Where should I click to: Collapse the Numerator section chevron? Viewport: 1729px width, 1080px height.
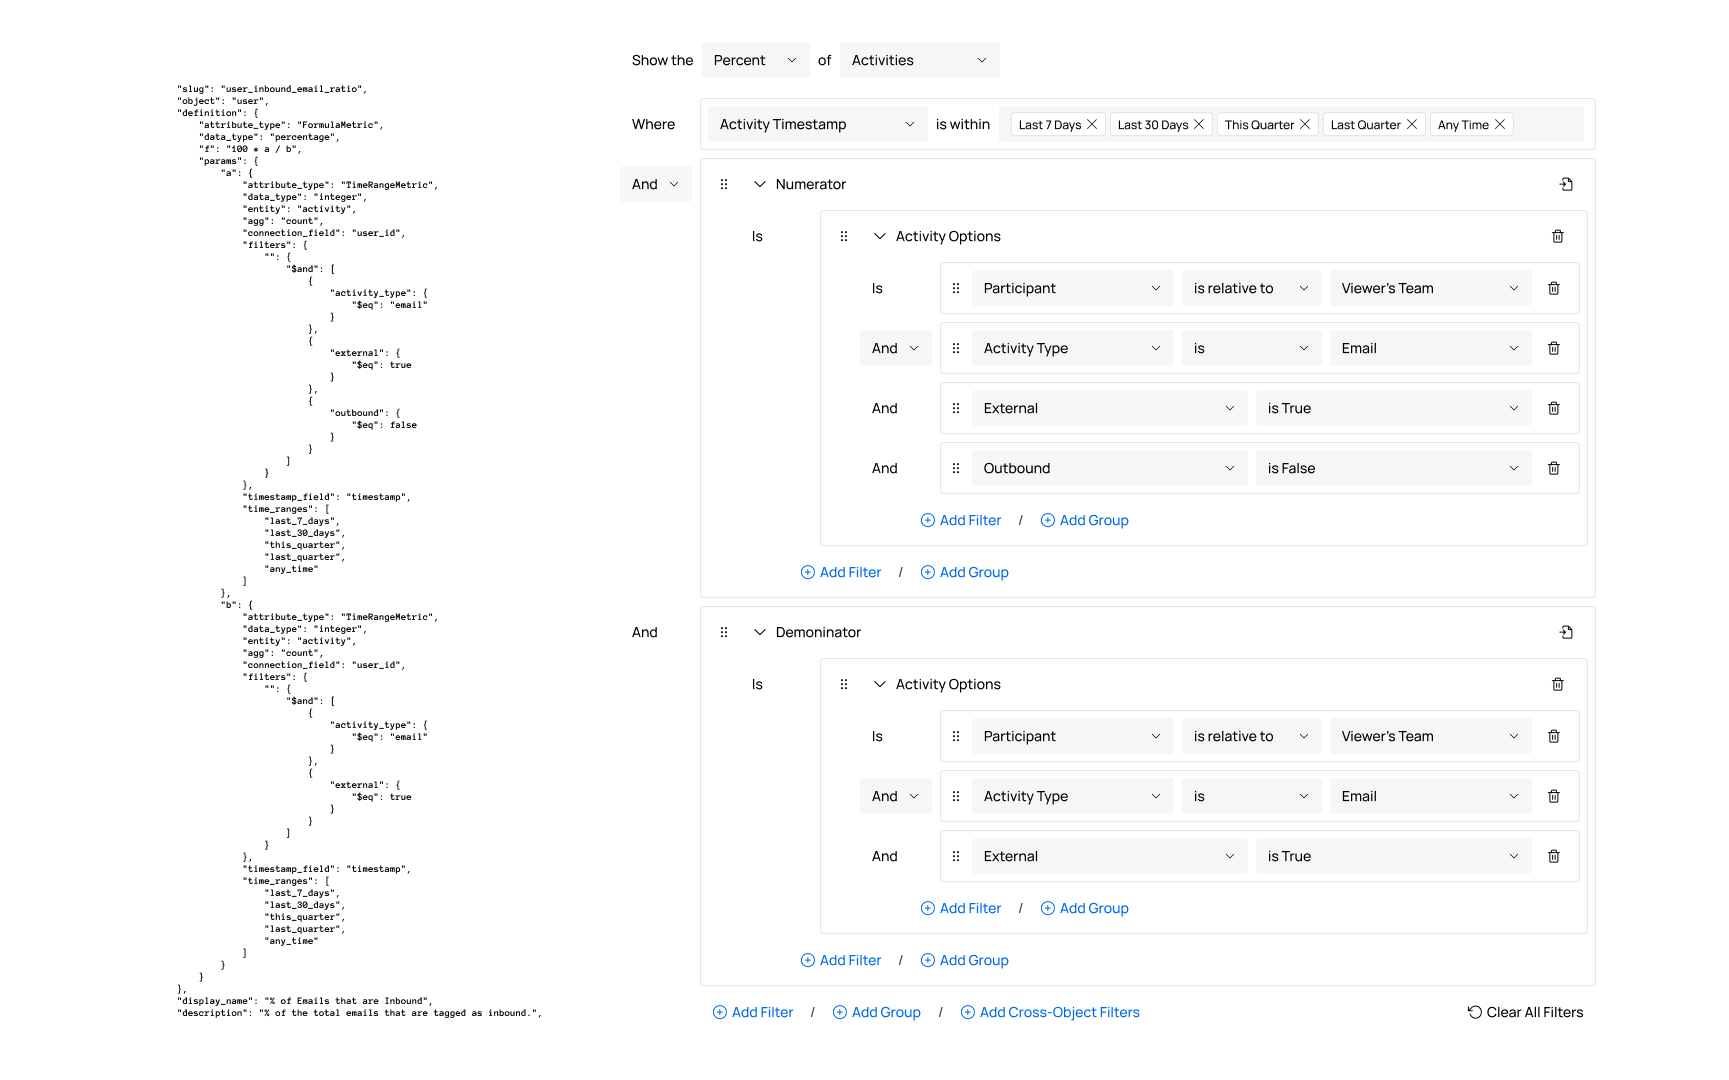(x=760, y=184)
